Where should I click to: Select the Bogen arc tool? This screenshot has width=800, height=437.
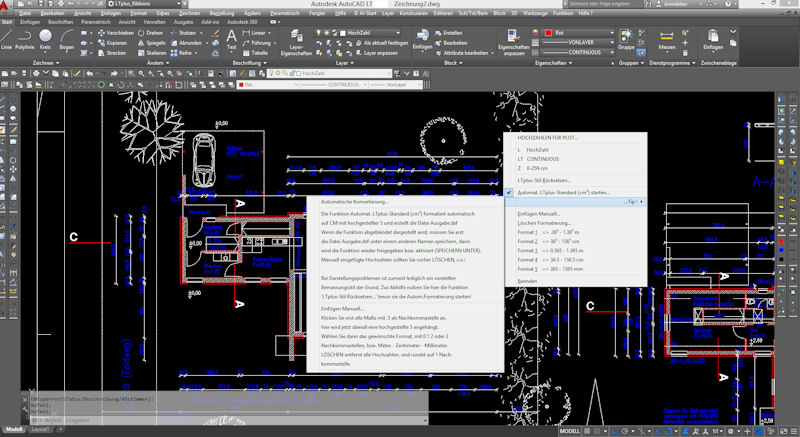pos(66,39)
